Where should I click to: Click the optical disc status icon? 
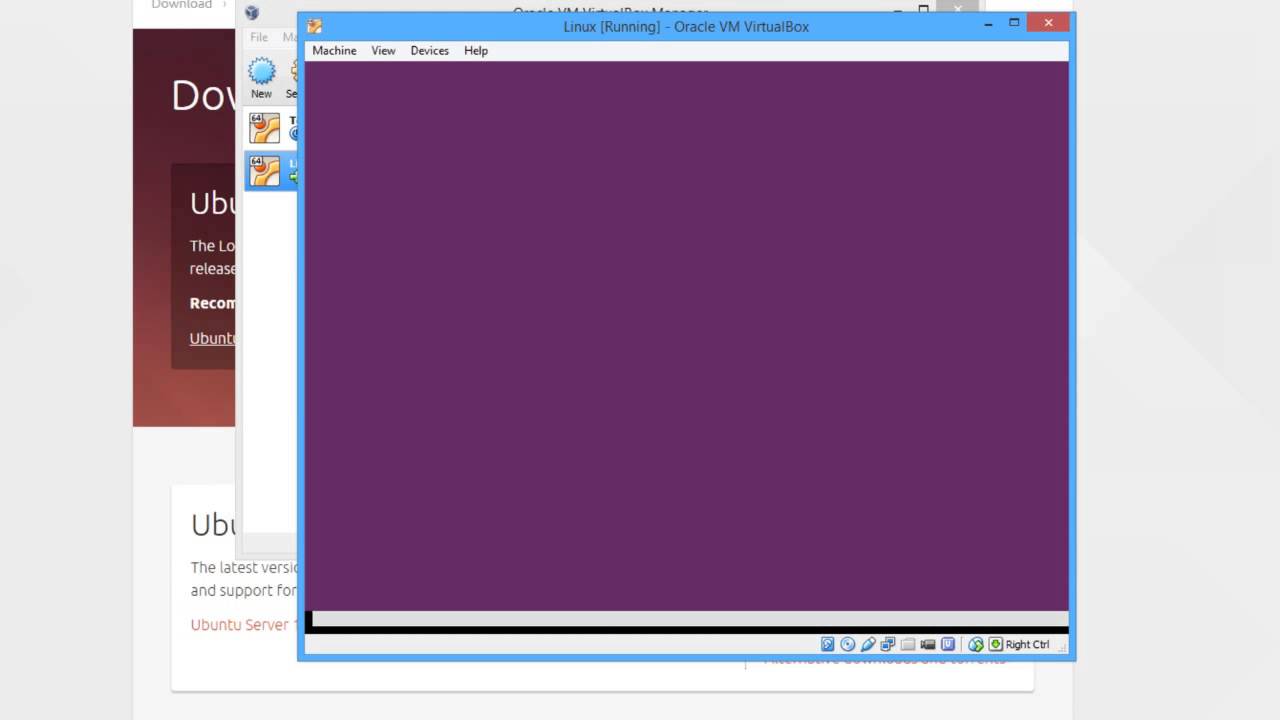pyautogui.click(x=848, y=644)
